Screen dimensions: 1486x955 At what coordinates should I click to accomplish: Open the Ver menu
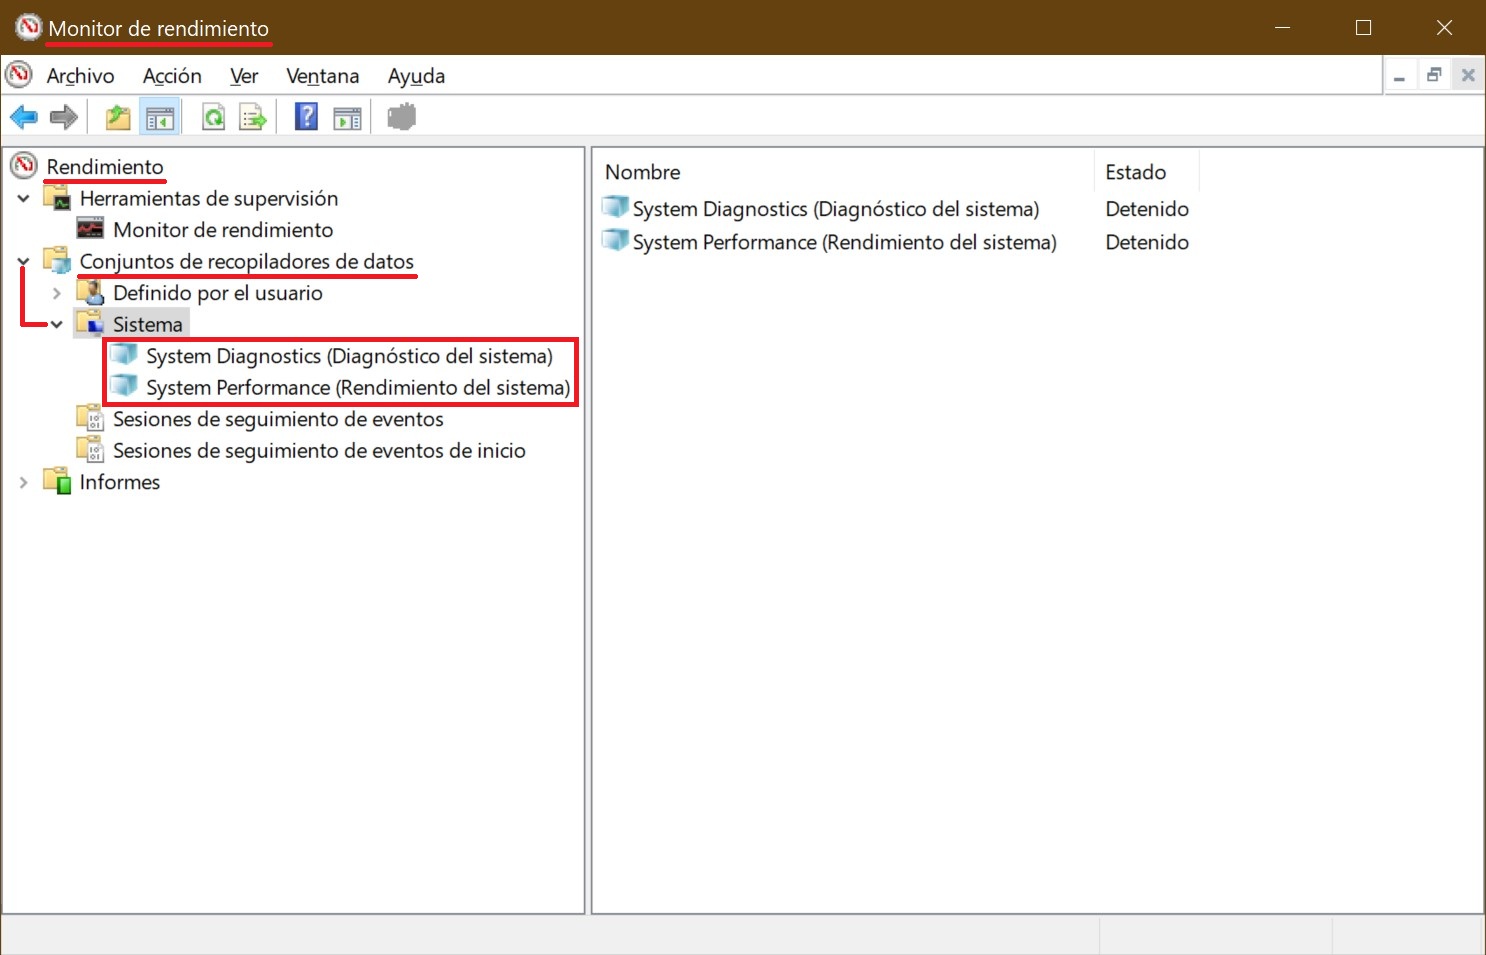point(244,76)
